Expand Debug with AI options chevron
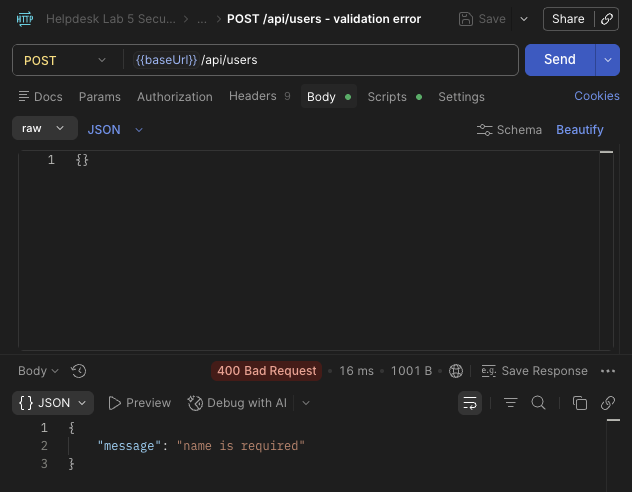Image resolution: width=632 pixels, height=492 pixels. [x=306, y=403]
